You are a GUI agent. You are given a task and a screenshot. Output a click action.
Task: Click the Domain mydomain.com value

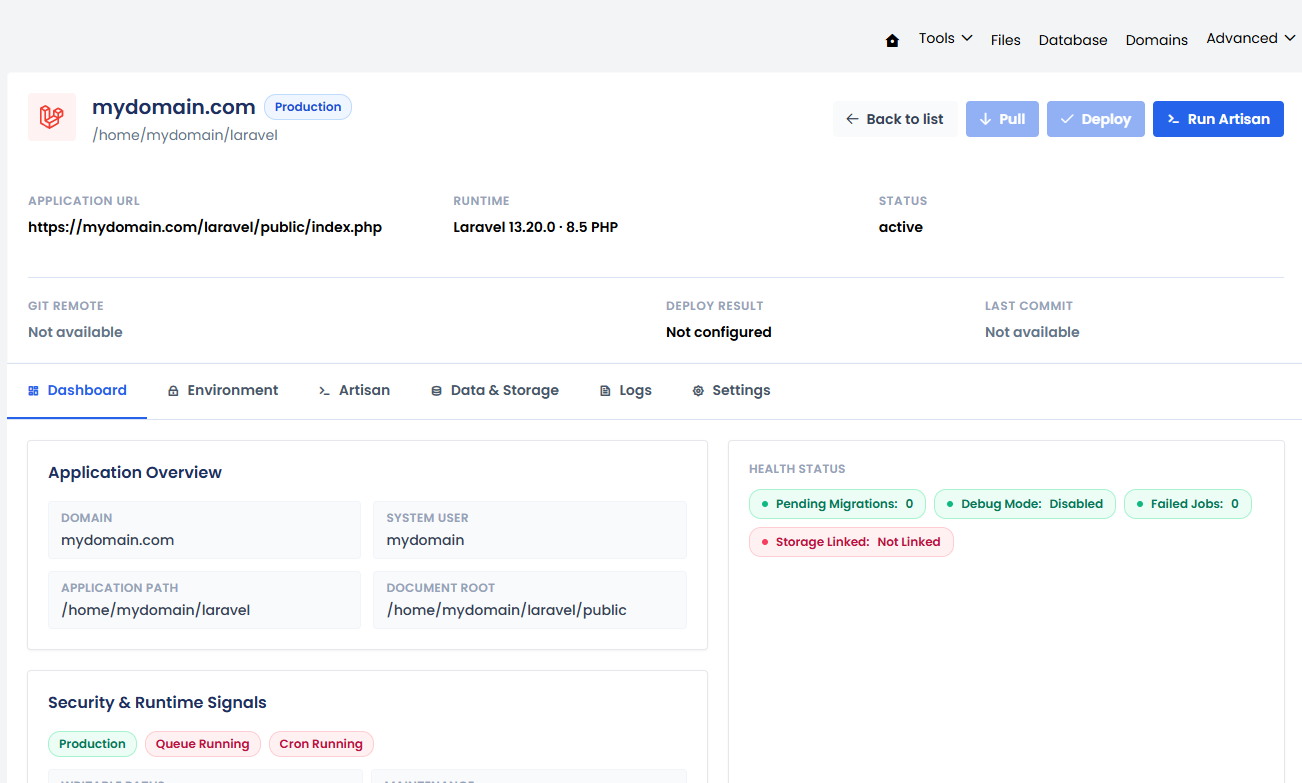point(117,540)
